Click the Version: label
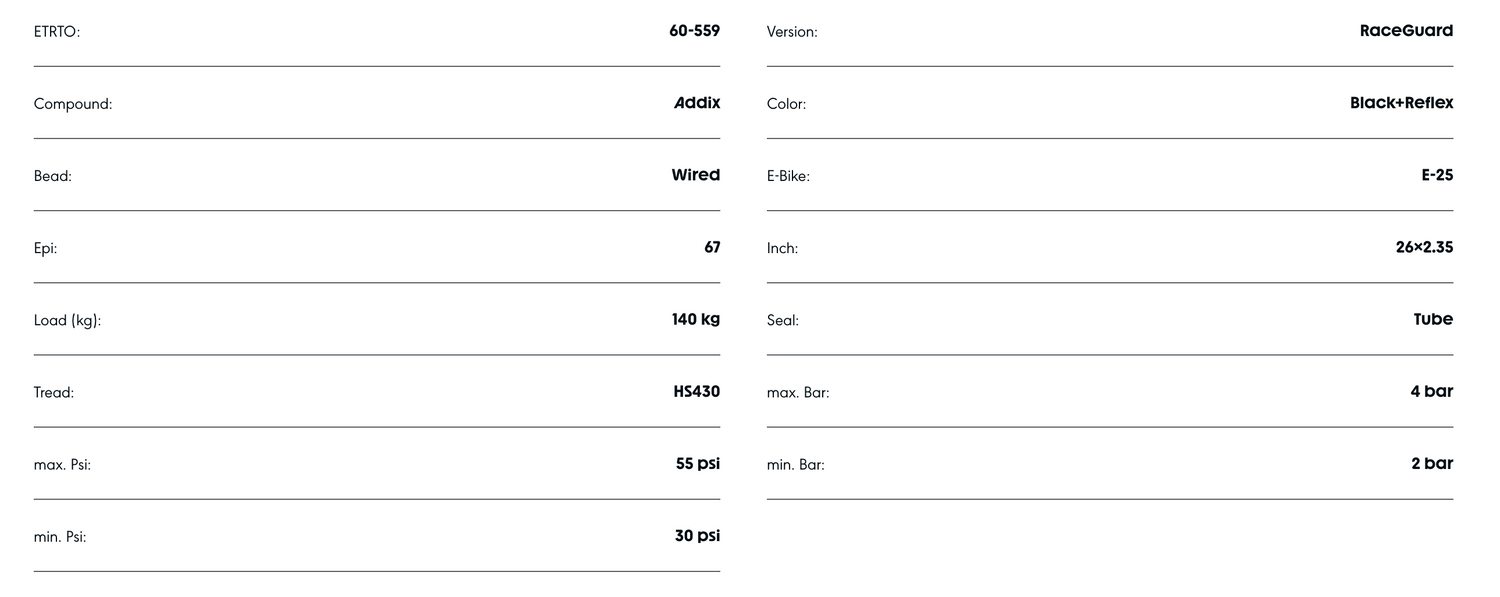 tap(792, 32)
